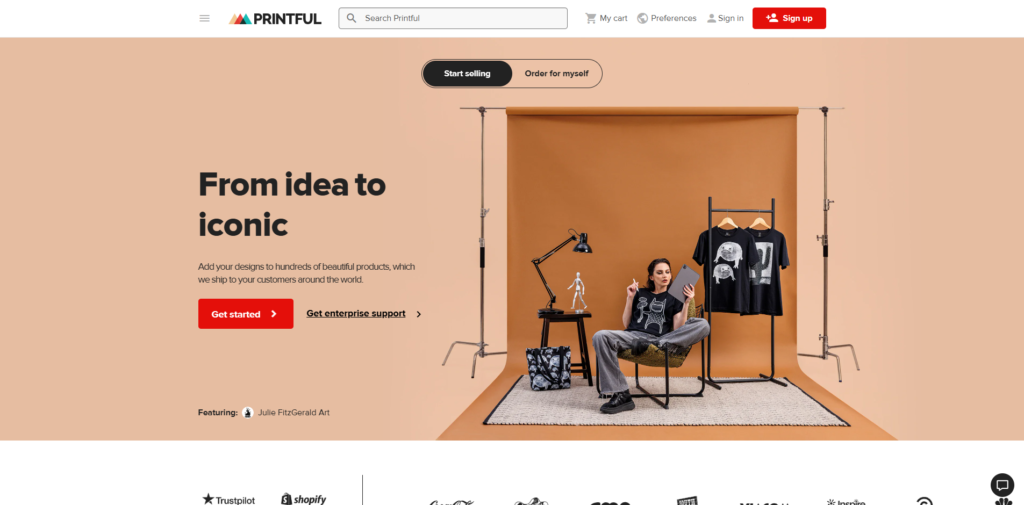Open the shopping cart icon
Image resolution: width=1024 pixels, height=505 pixels.
590,18
